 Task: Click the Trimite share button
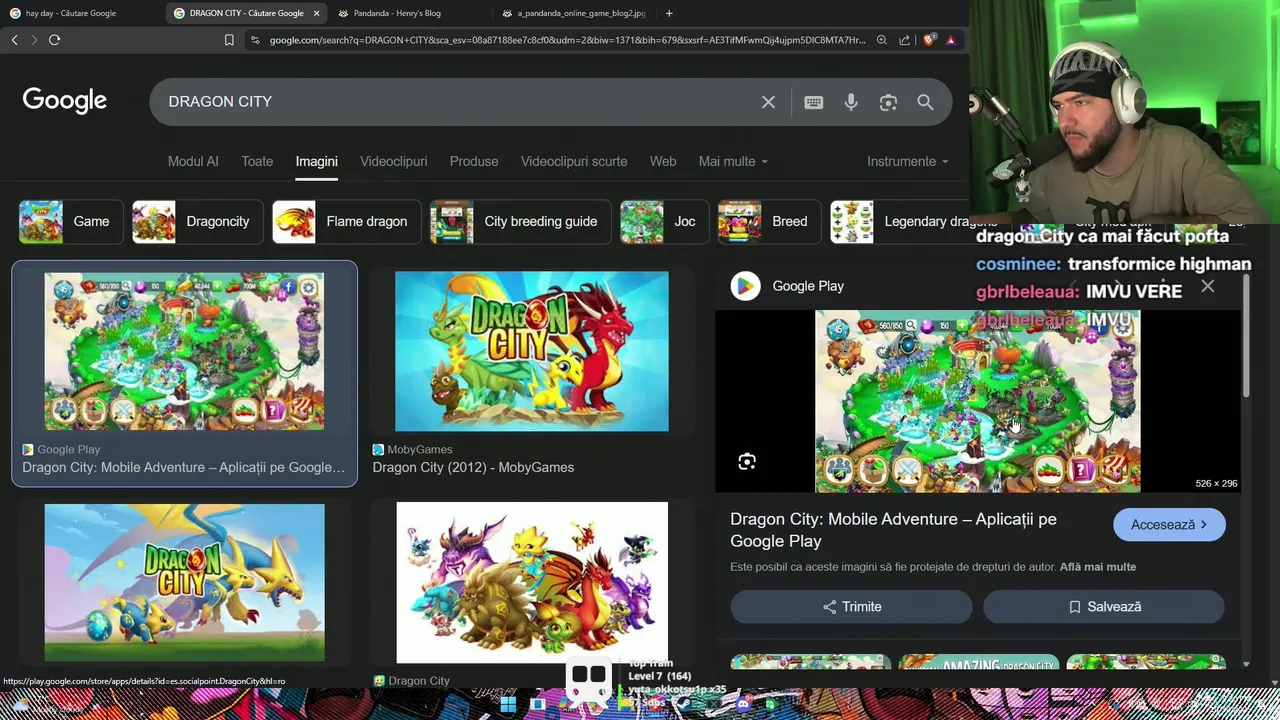[851, 607]
